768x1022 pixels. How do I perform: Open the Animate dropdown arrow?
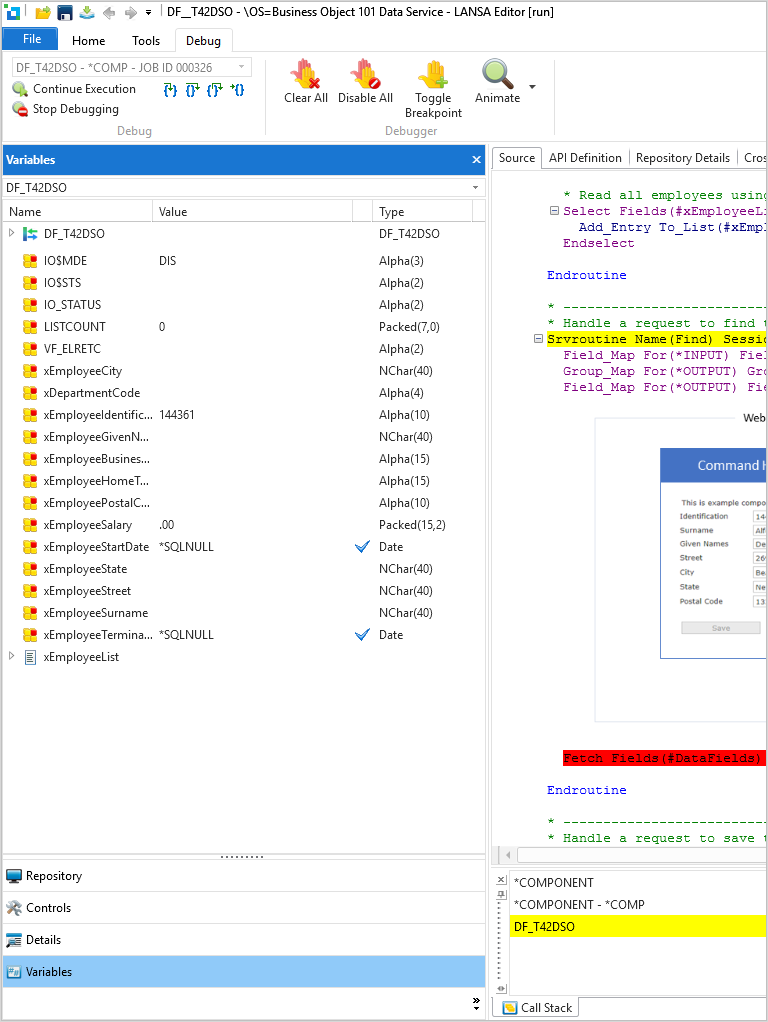point(532,87)
